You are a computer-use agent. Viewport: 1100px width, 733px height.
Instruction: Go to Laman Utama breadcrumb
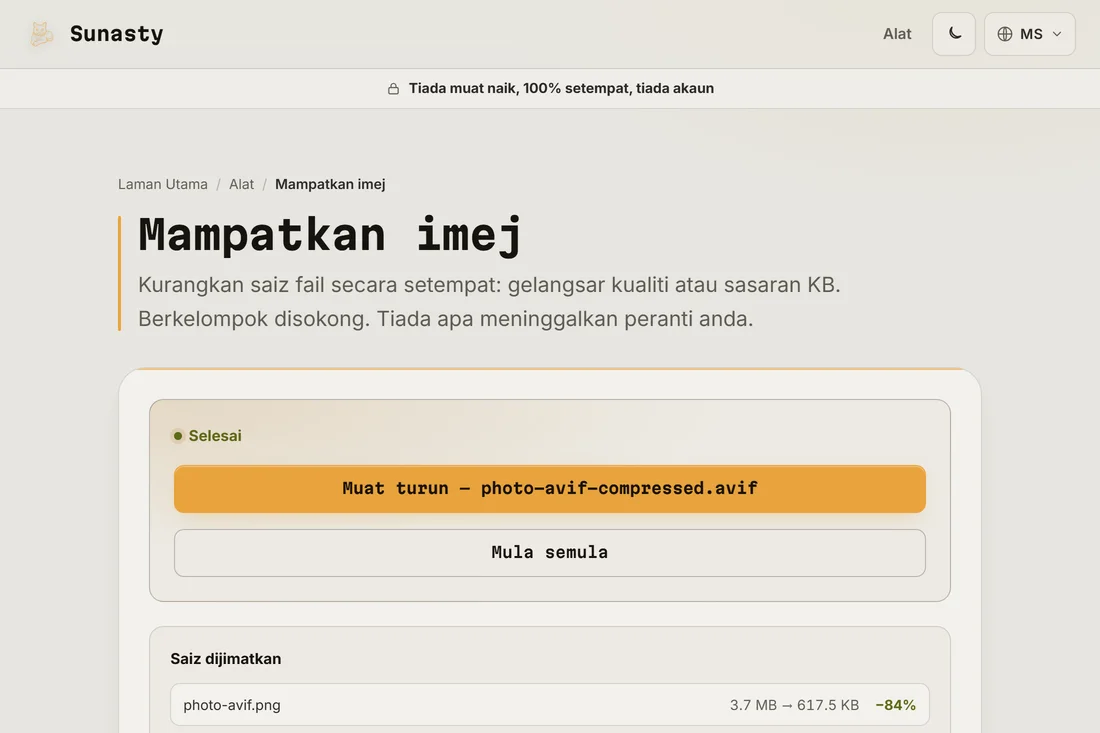point(163,184)
